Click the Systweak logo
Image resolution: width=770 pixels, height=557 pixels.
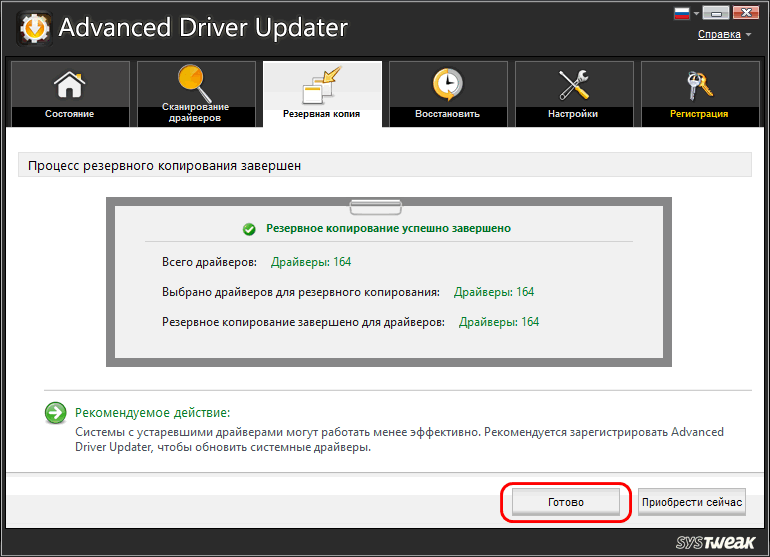715,542
